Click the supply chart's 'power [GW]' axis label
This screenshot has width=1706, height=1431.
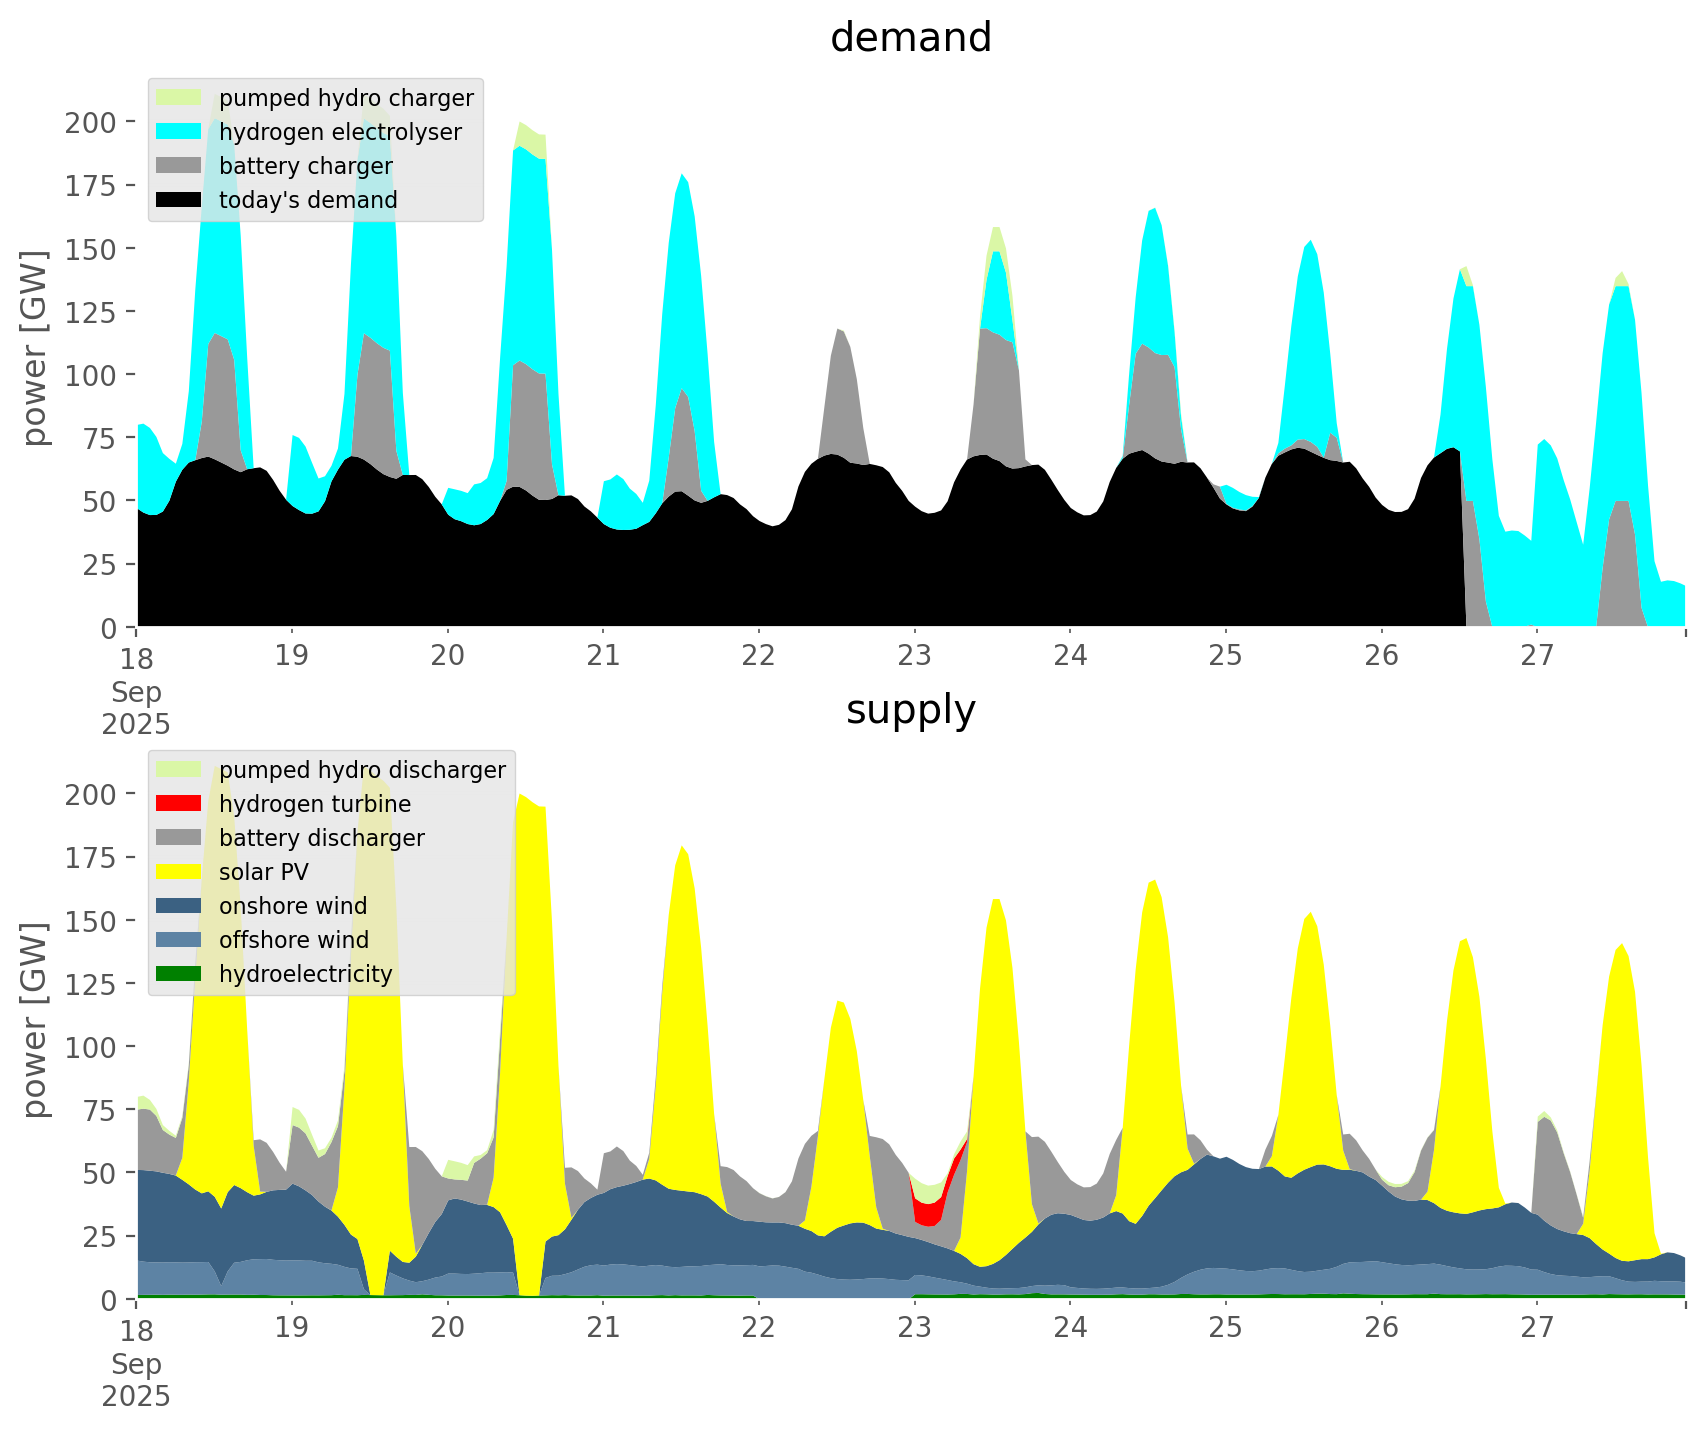pyautogui.click(x=35, y=1020)
